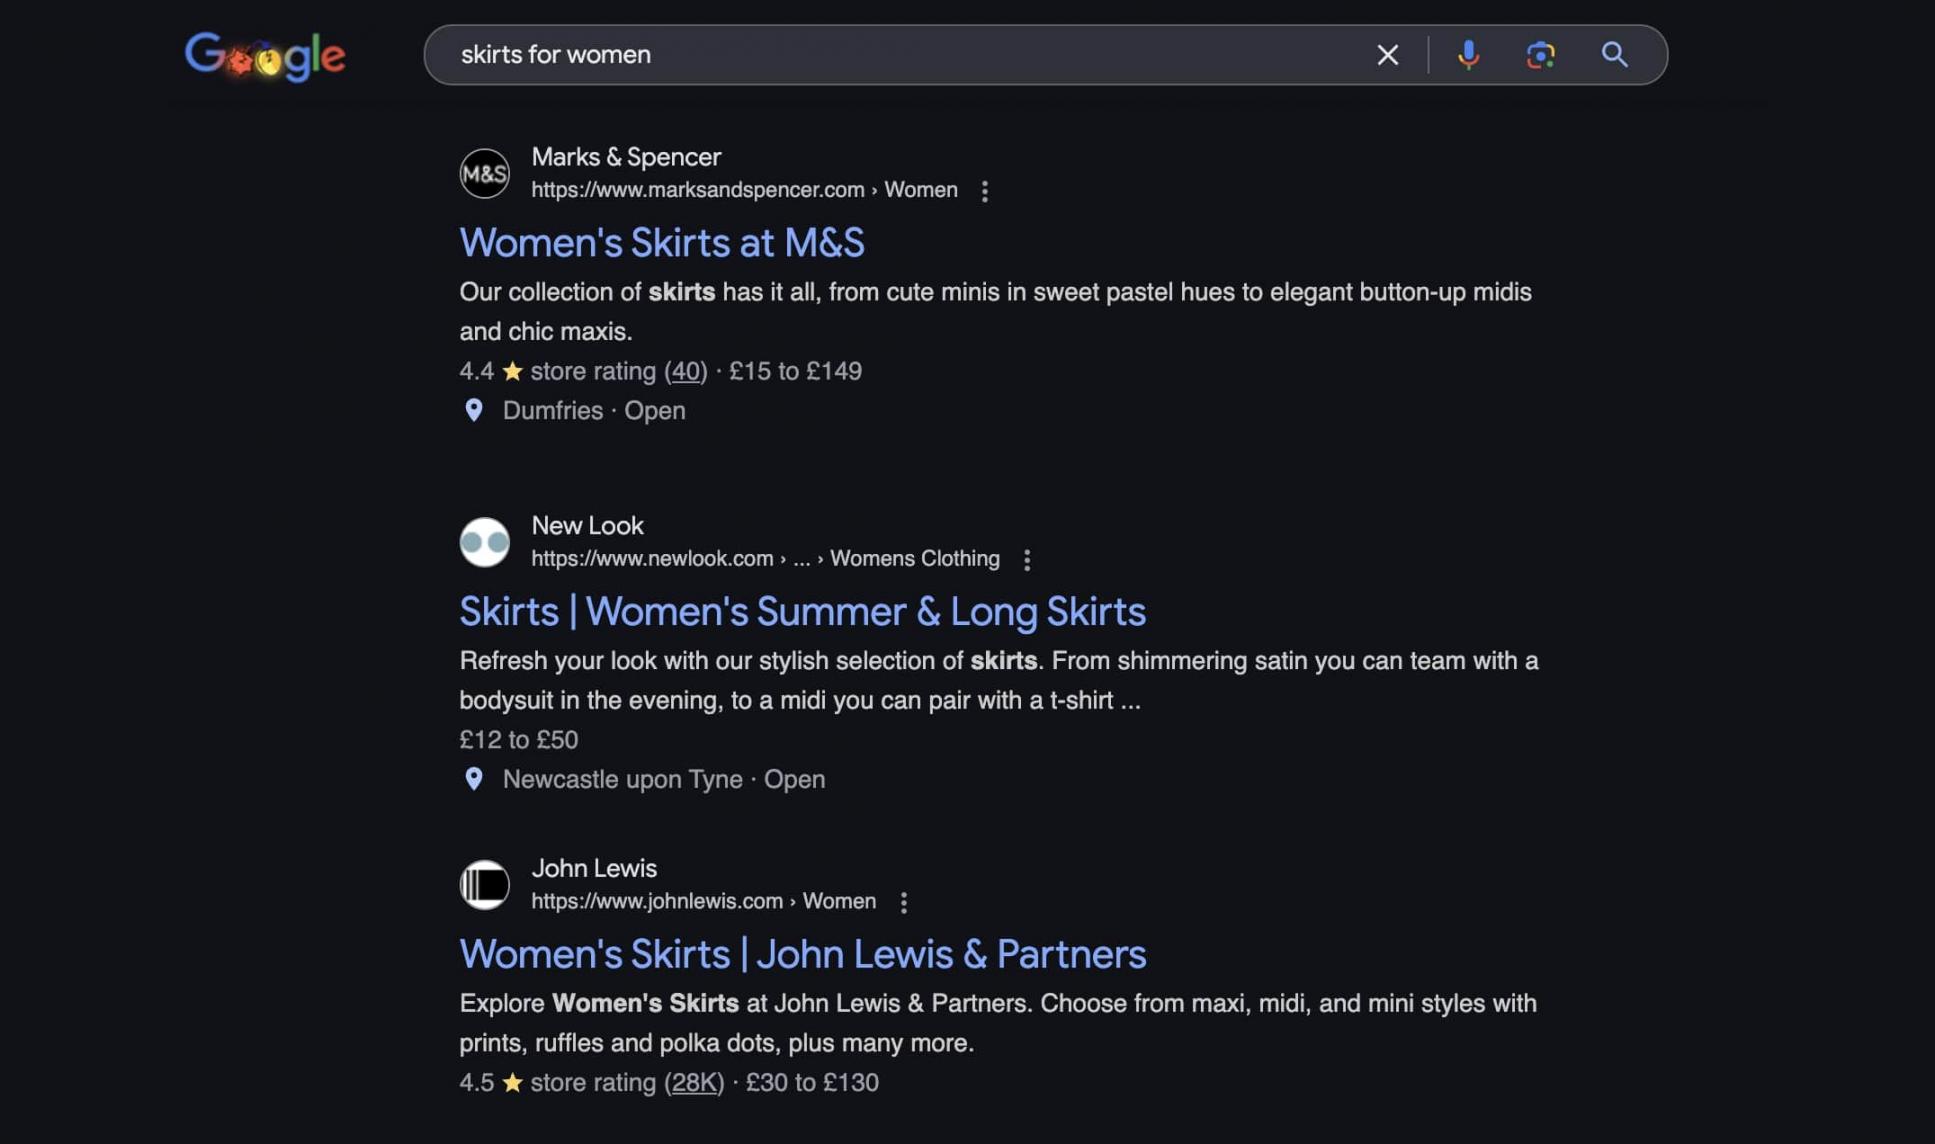
Task: Click the '£30 to £130' price range
Action: tap(812, 1083)
